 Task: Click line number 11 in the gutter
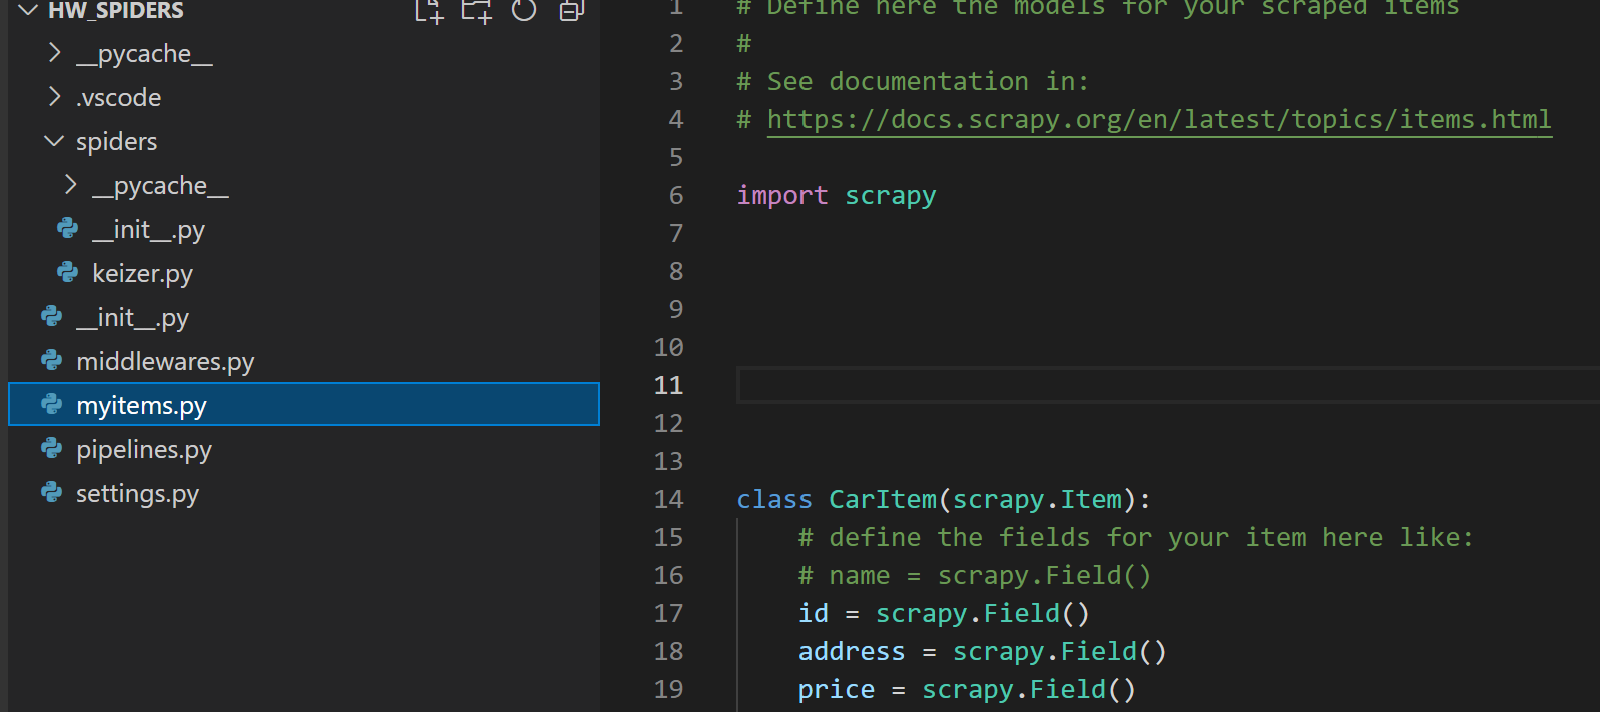[x=668, y=385]
